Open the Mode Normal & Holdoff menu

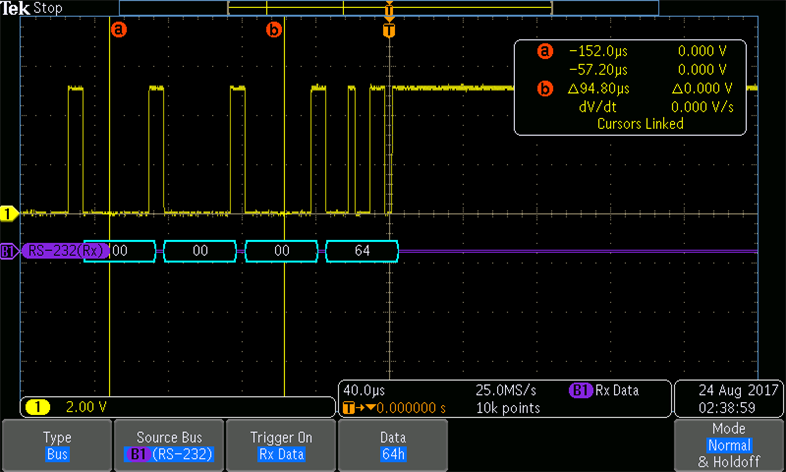click(x=729, y=446)
